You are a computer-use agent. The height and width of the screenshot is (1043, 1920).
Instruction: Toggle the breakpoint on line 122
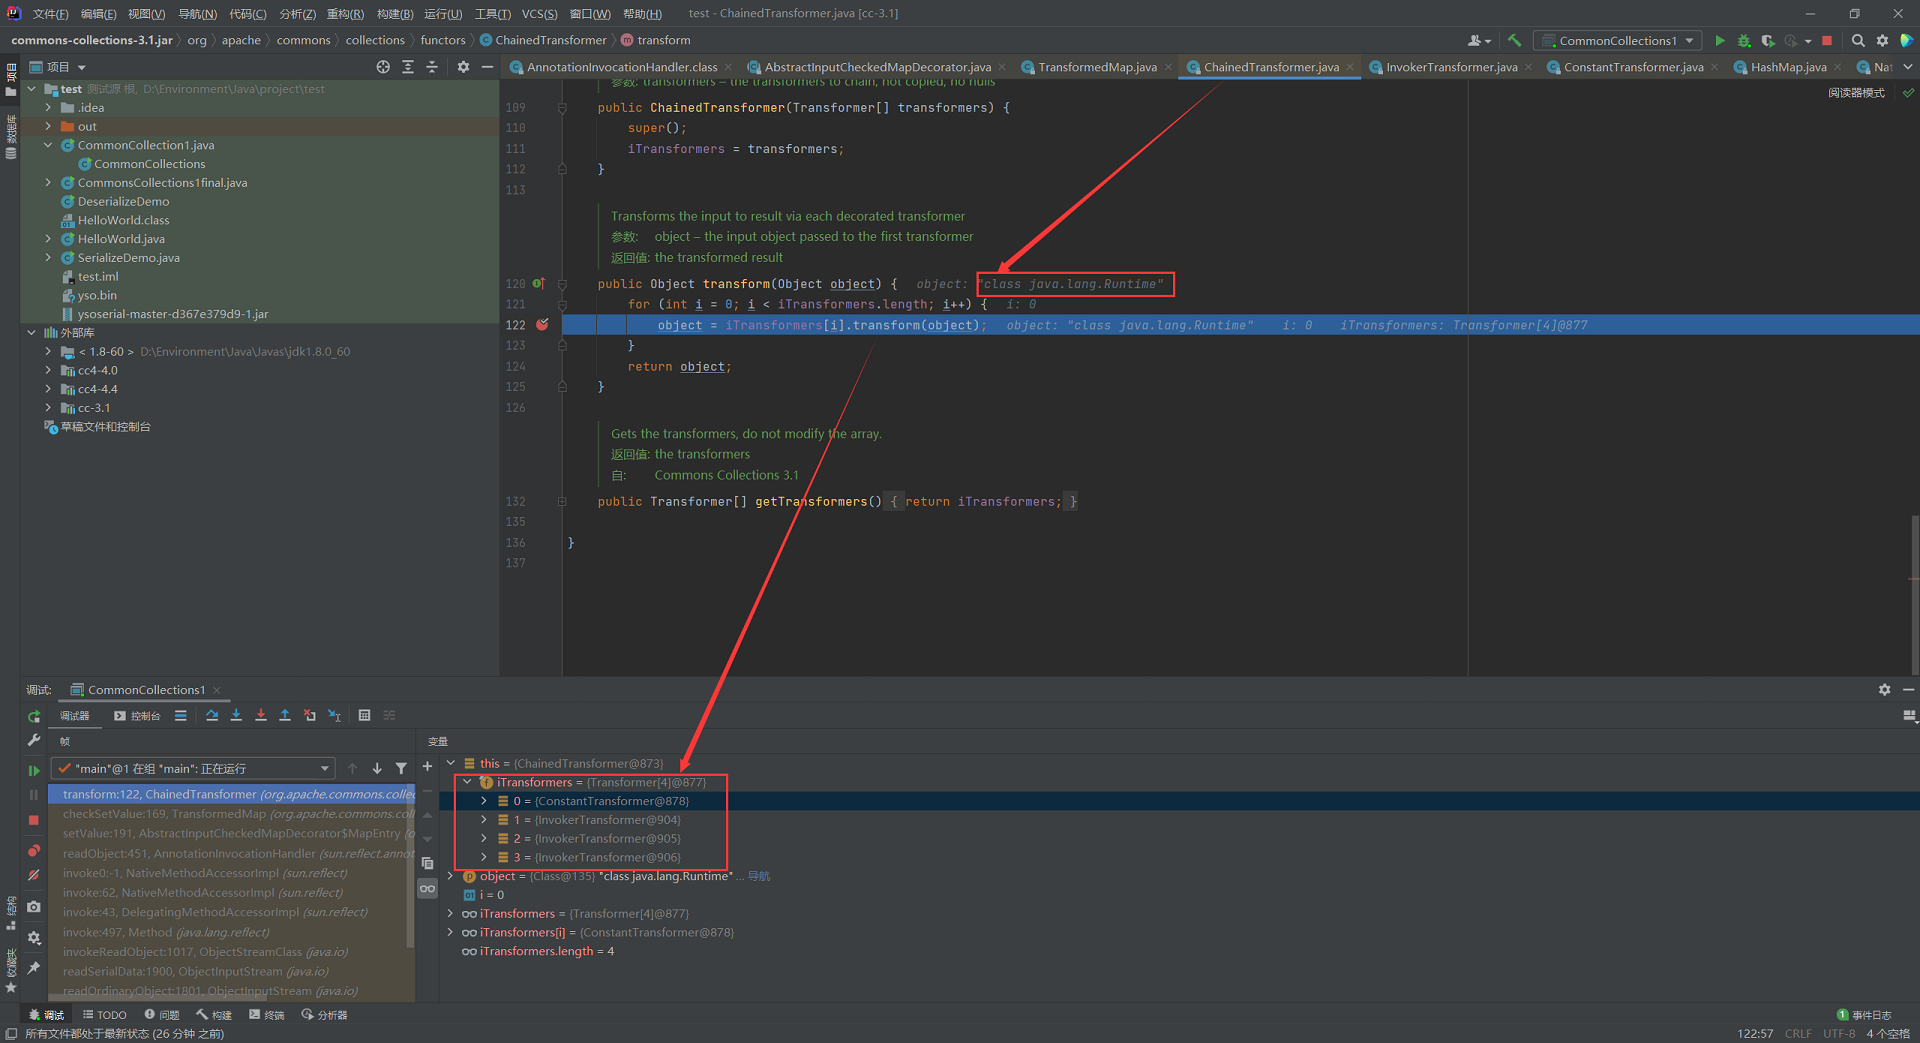(x=542, y=325)
